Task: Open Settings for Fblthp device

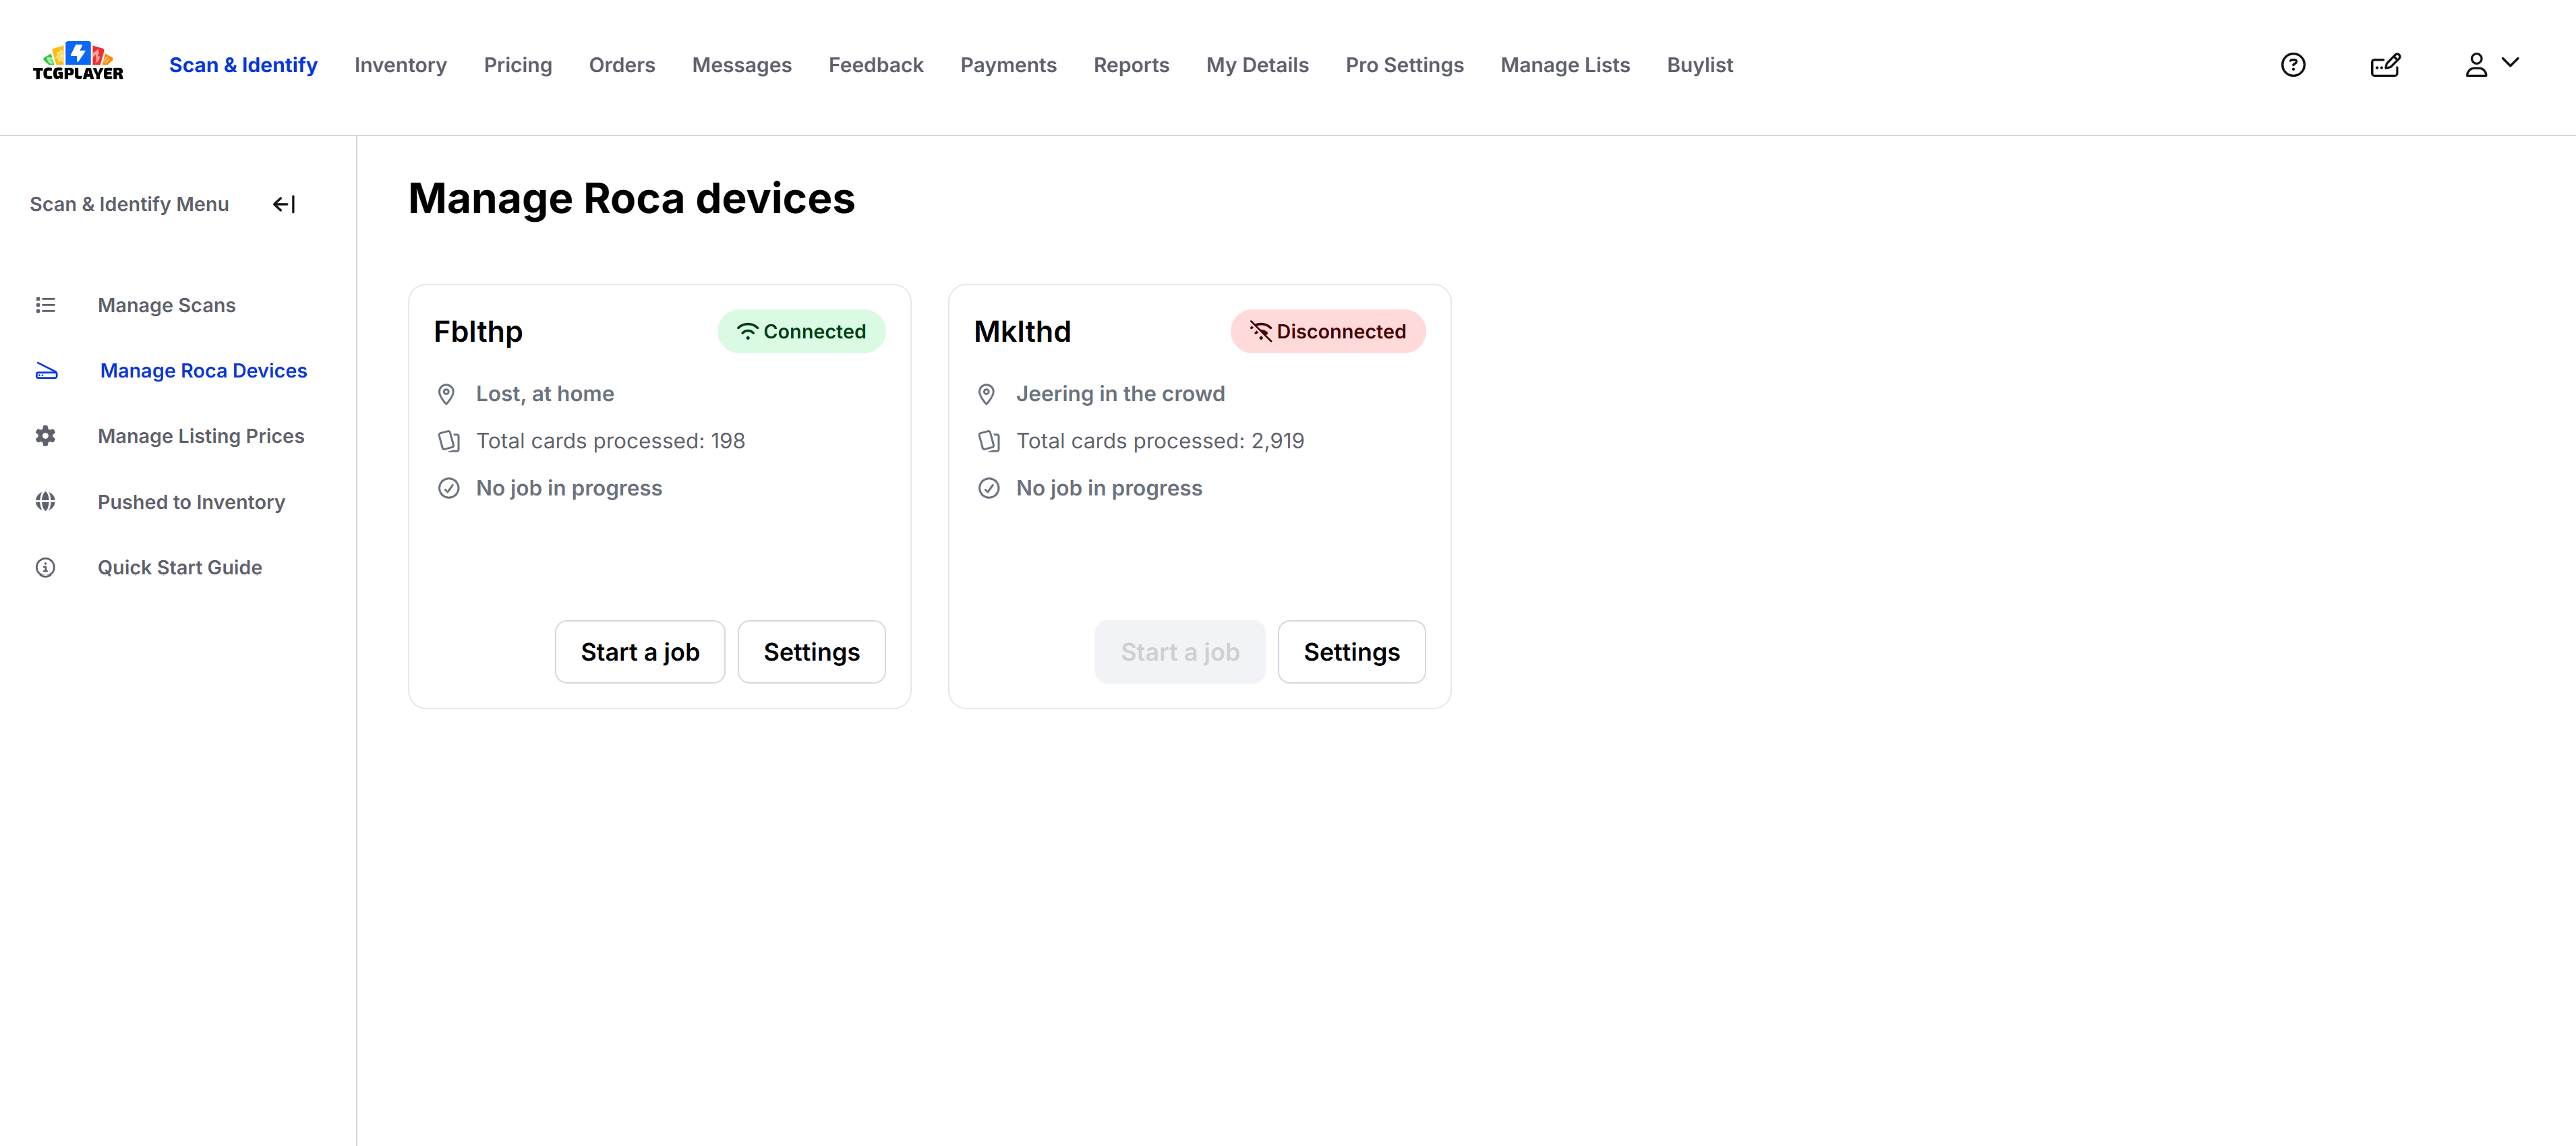Action: pos(811,652)
